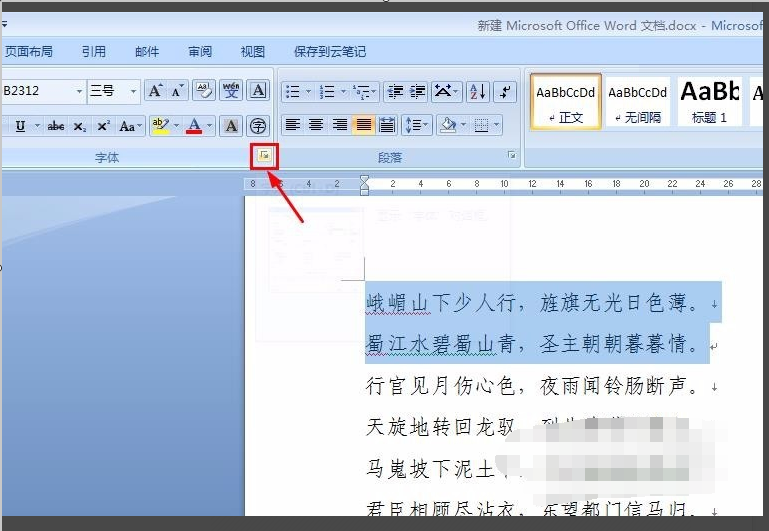Open the Font dialog launcher
Viewport: 769px width, 531px height.
point(264,156)
